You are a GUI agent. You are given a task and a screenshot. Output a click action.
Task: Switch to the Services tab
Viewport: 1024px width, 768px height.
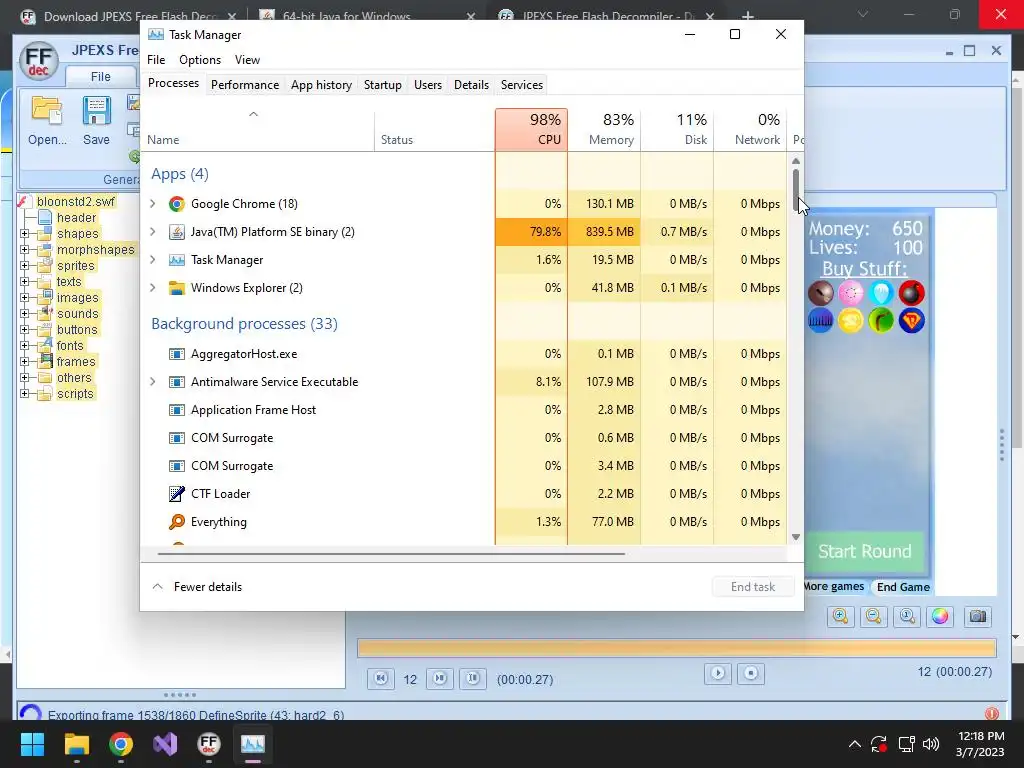tap(522, 85)
